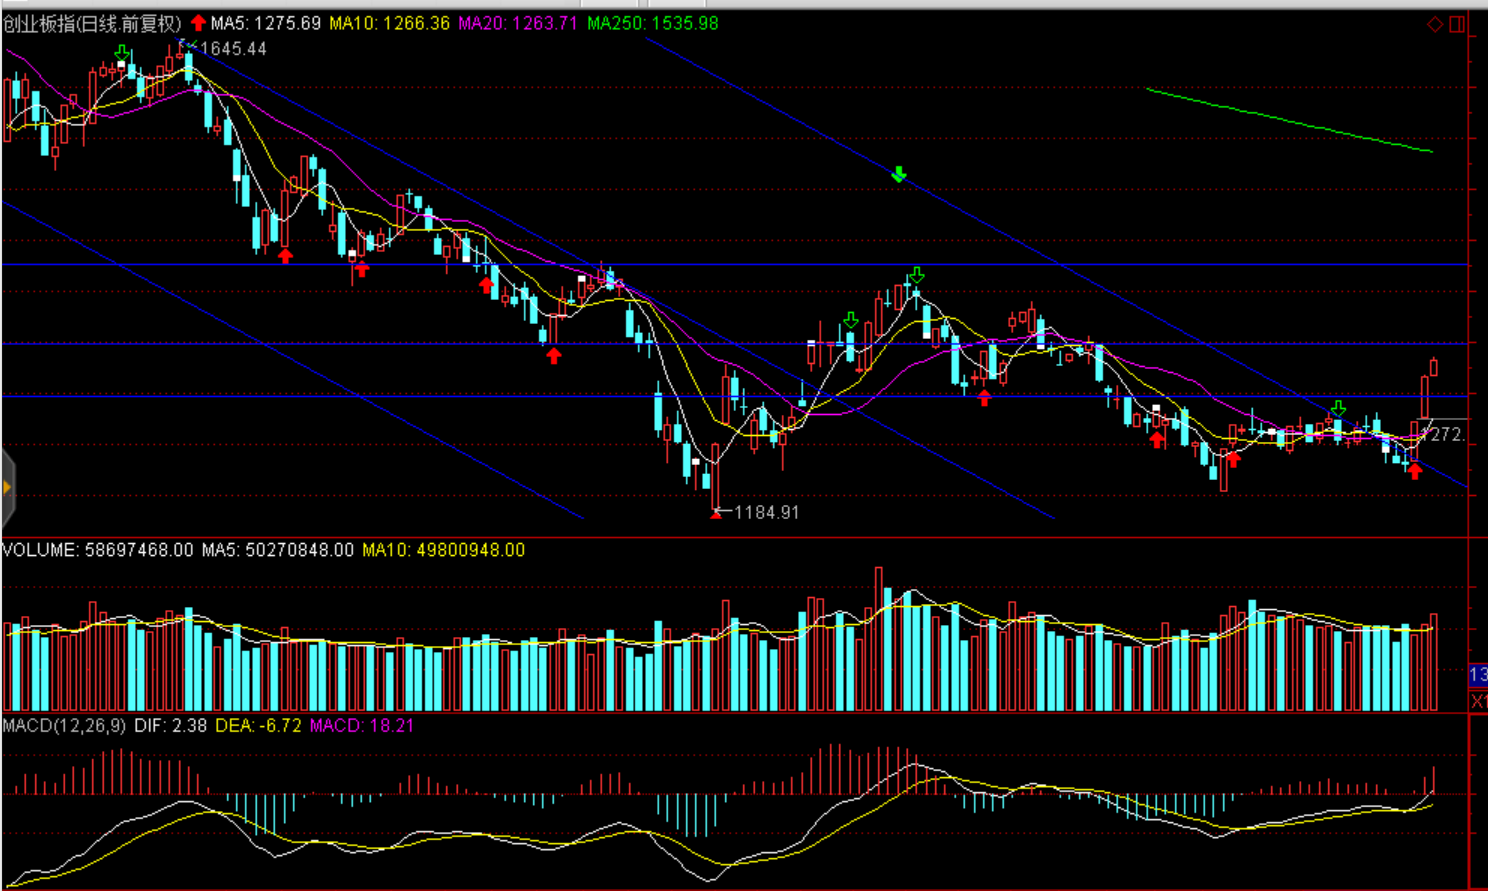The height and width of the screenshot is (891, 1488).
Task: Click the red up-arrow beside the chart title
Action: [x=198, y=23]
